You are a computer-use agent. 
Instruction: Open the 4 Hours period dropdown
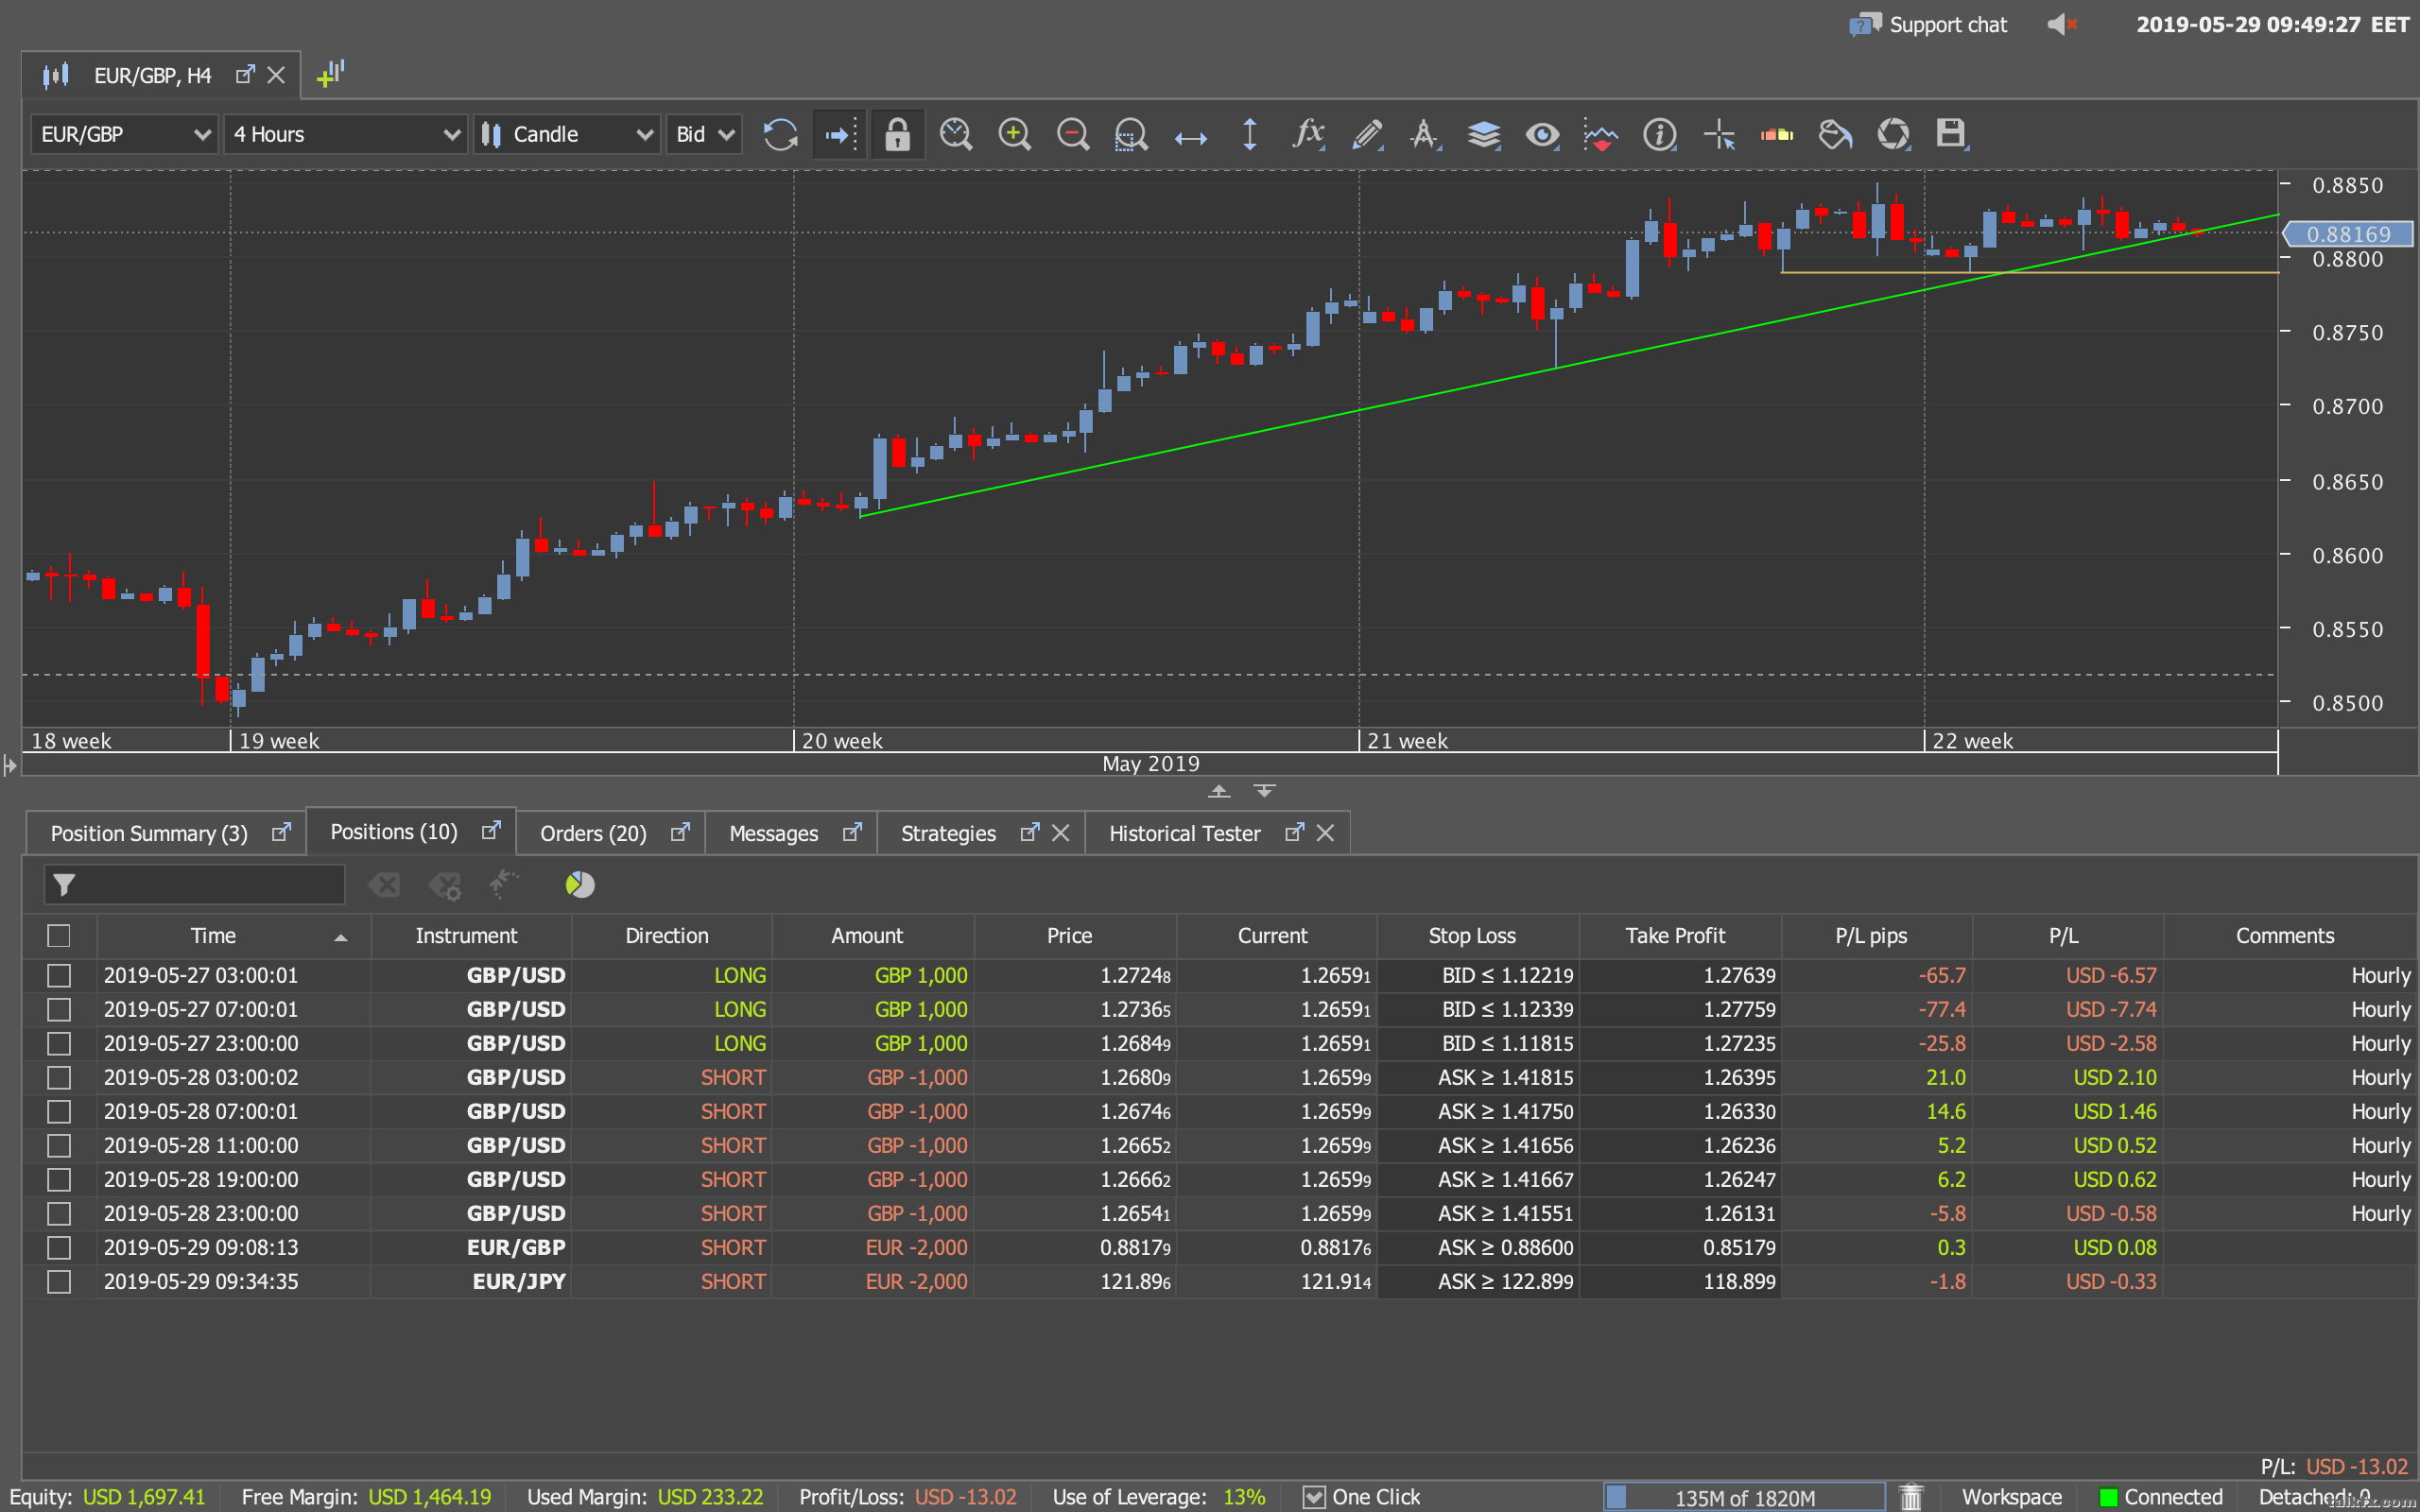(x=345, y=135)
